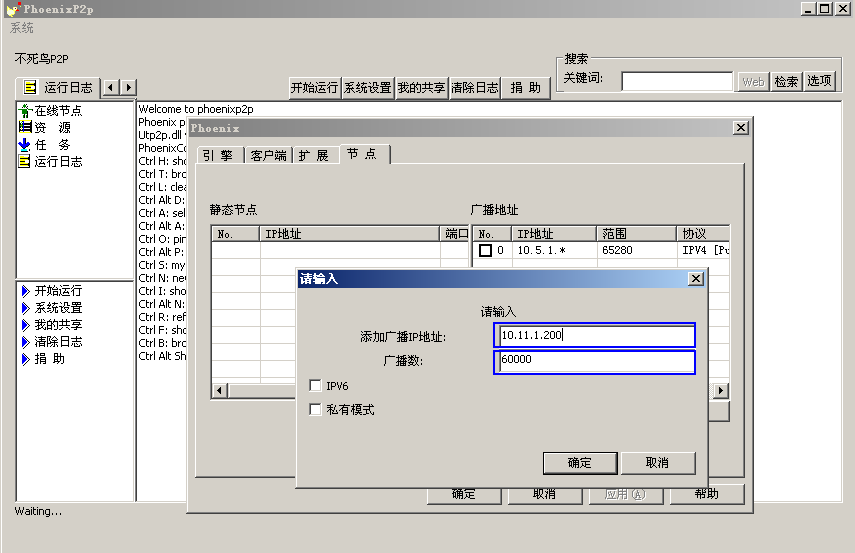Image resolution: width=855 pixels, height=553 pixels.
Task: Click the online nodes person icon
Action: tap(25, 111)
